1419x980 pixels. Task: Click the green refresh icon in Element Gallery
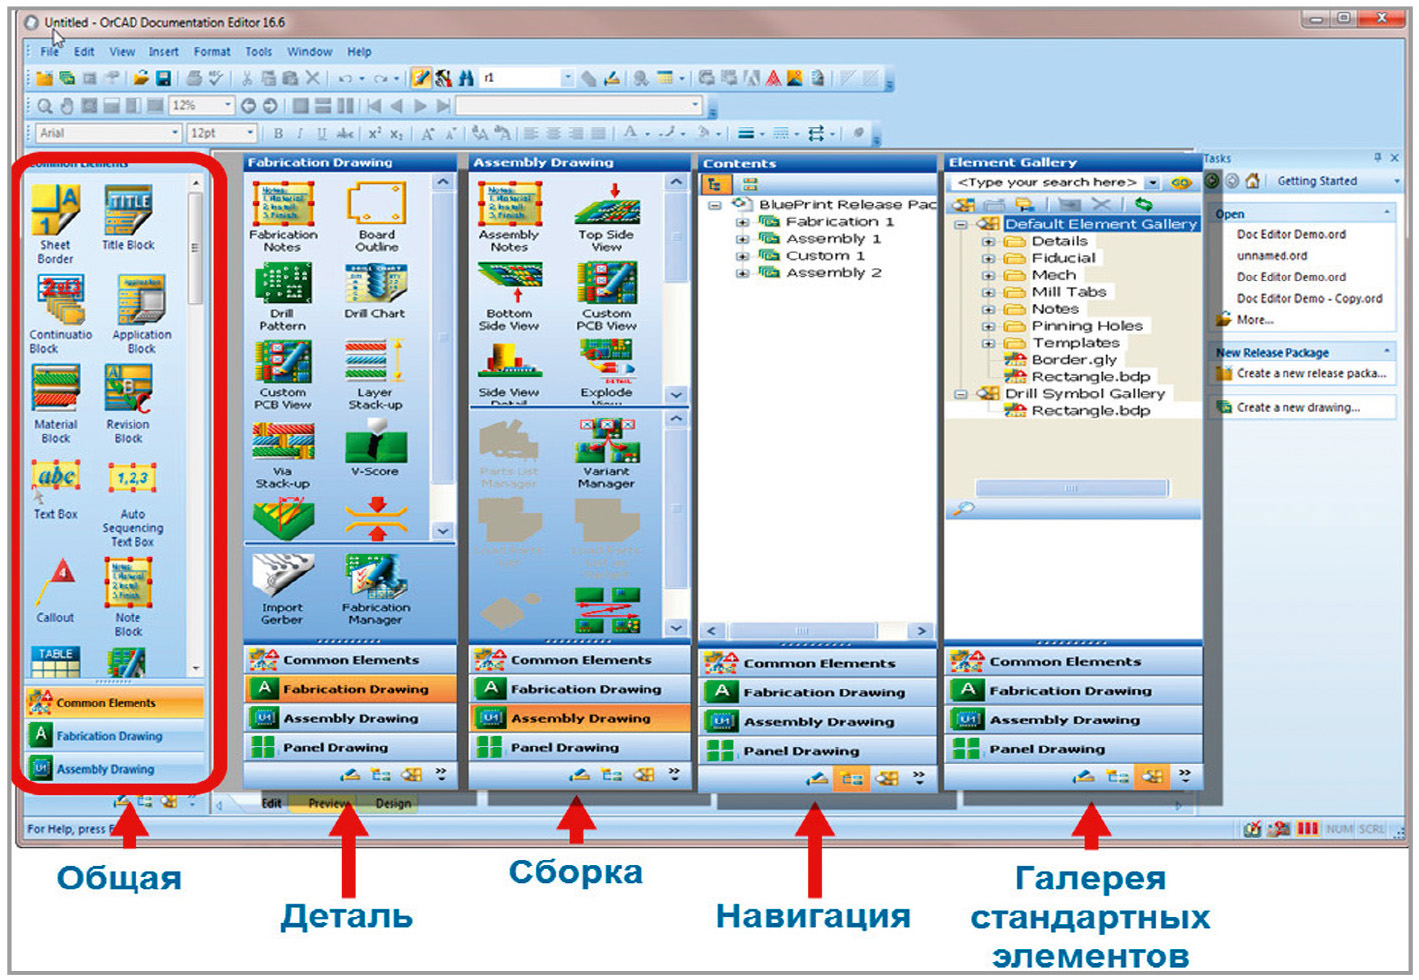(1143, 204)
